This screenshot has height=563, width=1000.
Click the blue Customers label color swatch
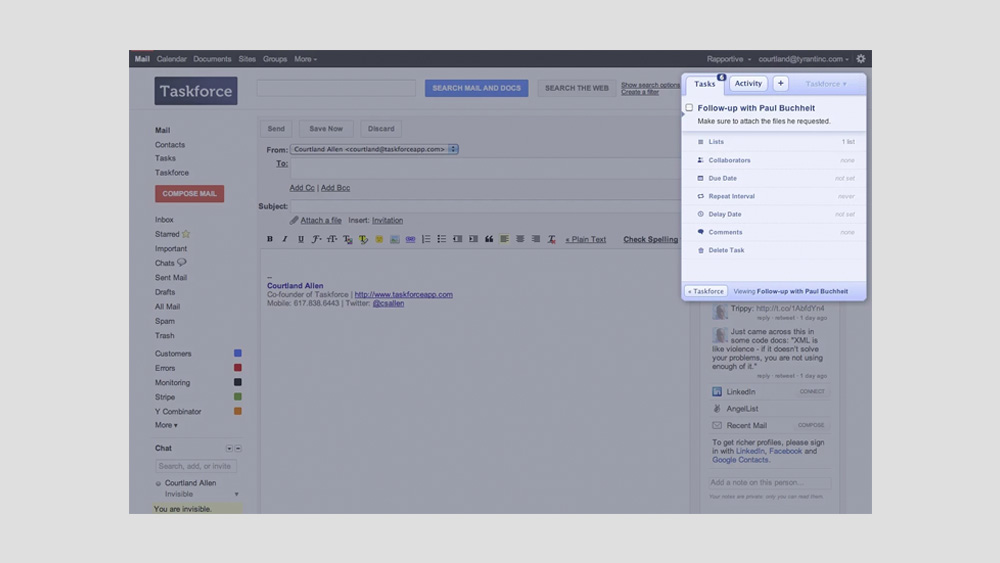pos(238,354)
